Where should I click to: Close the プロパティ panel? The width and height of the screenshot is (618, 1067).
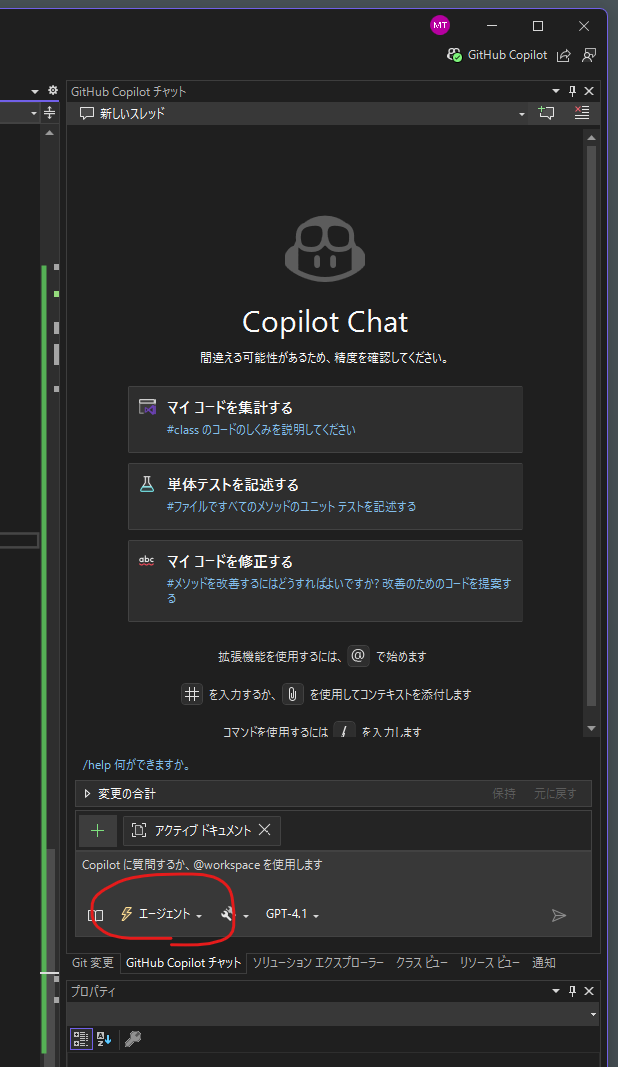(x=589, y=991)
